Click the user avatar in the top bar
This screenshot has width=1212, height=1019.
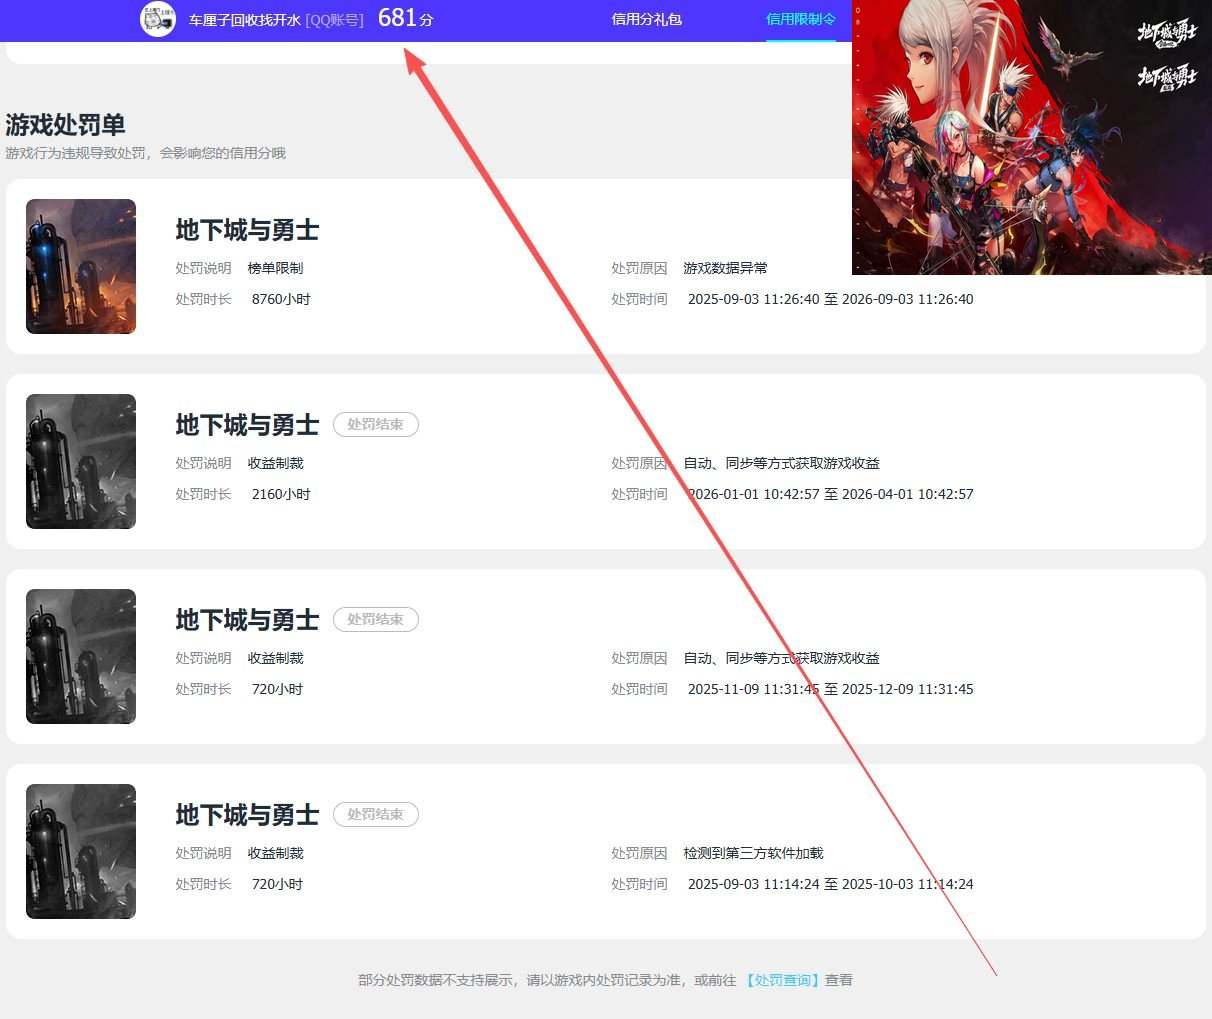click(x=158, y=19)
